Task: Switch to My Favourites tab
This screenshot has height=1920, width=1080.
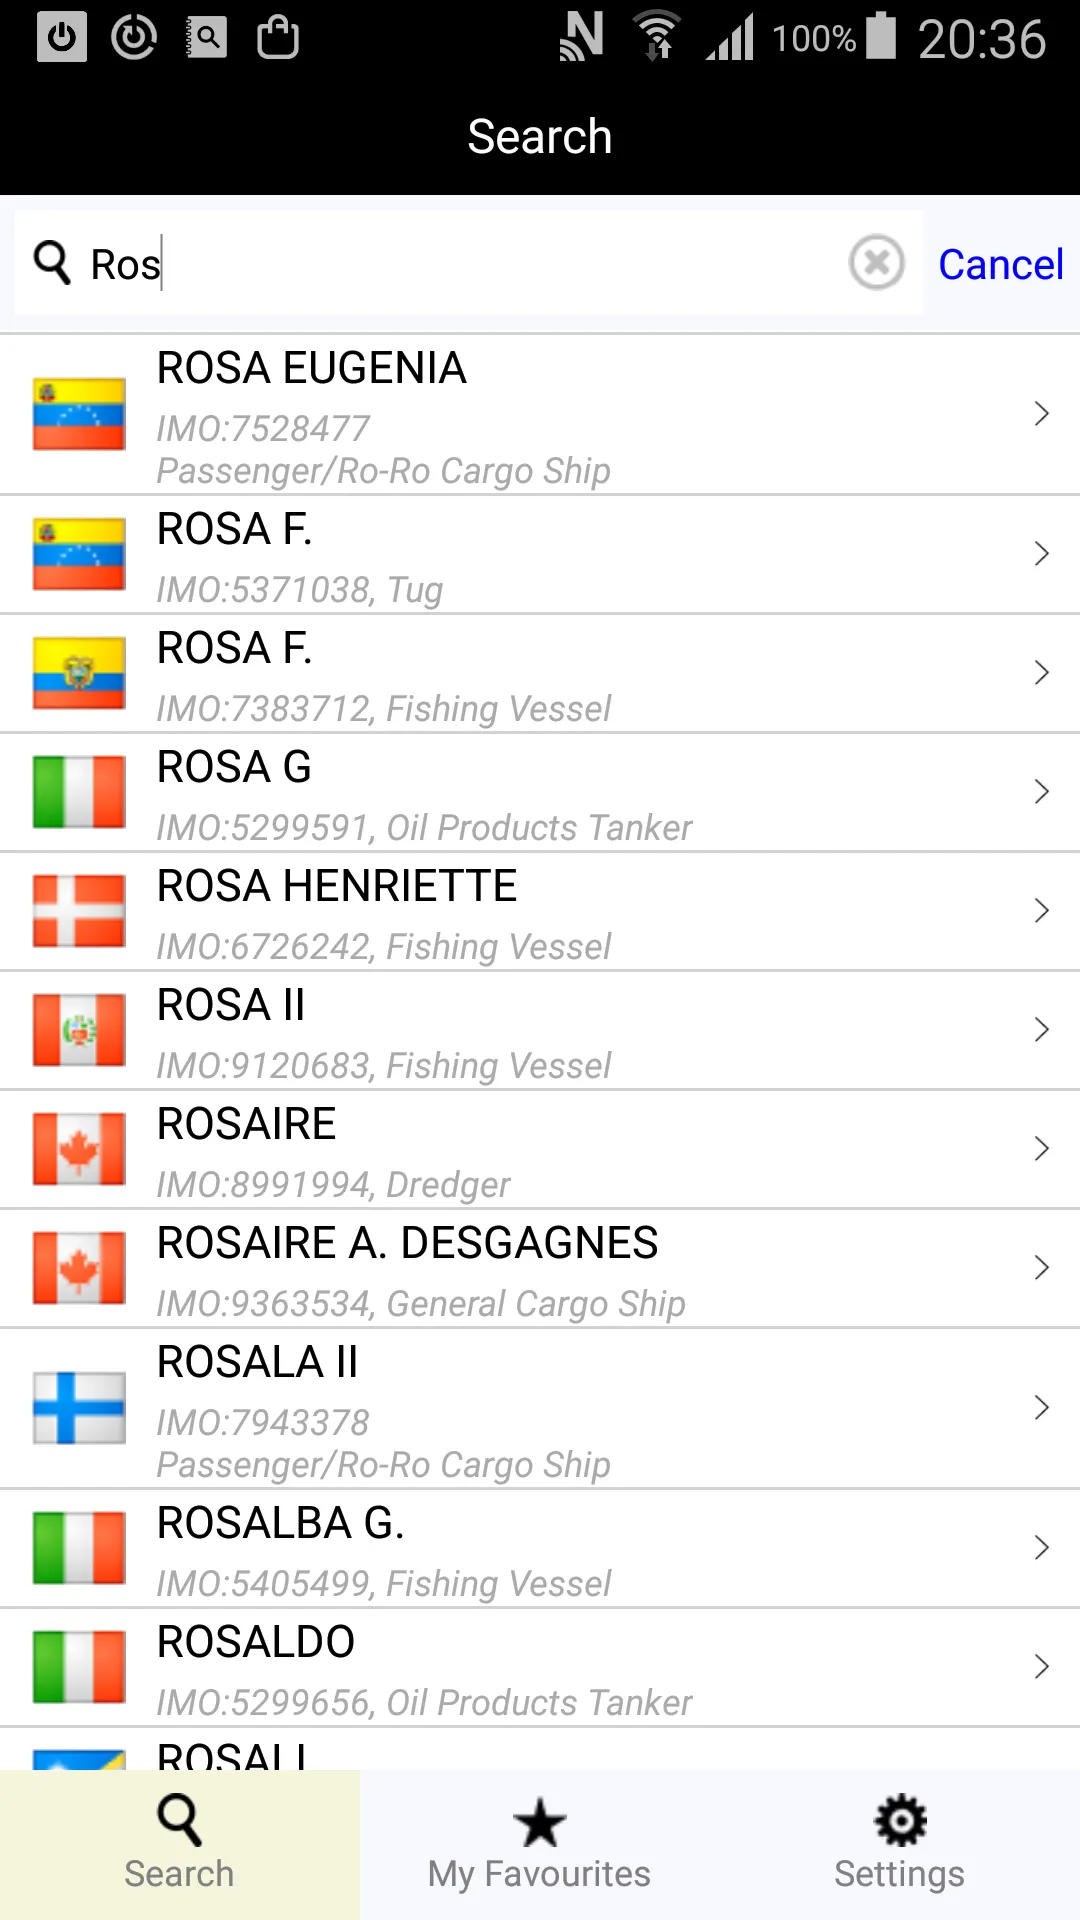Action: point(540,1845)
